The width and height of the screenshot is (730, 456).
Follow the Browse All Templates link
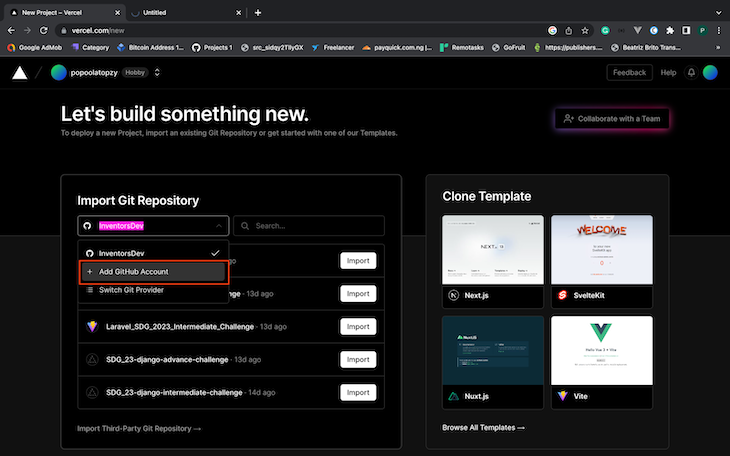(x=483, y=428)
